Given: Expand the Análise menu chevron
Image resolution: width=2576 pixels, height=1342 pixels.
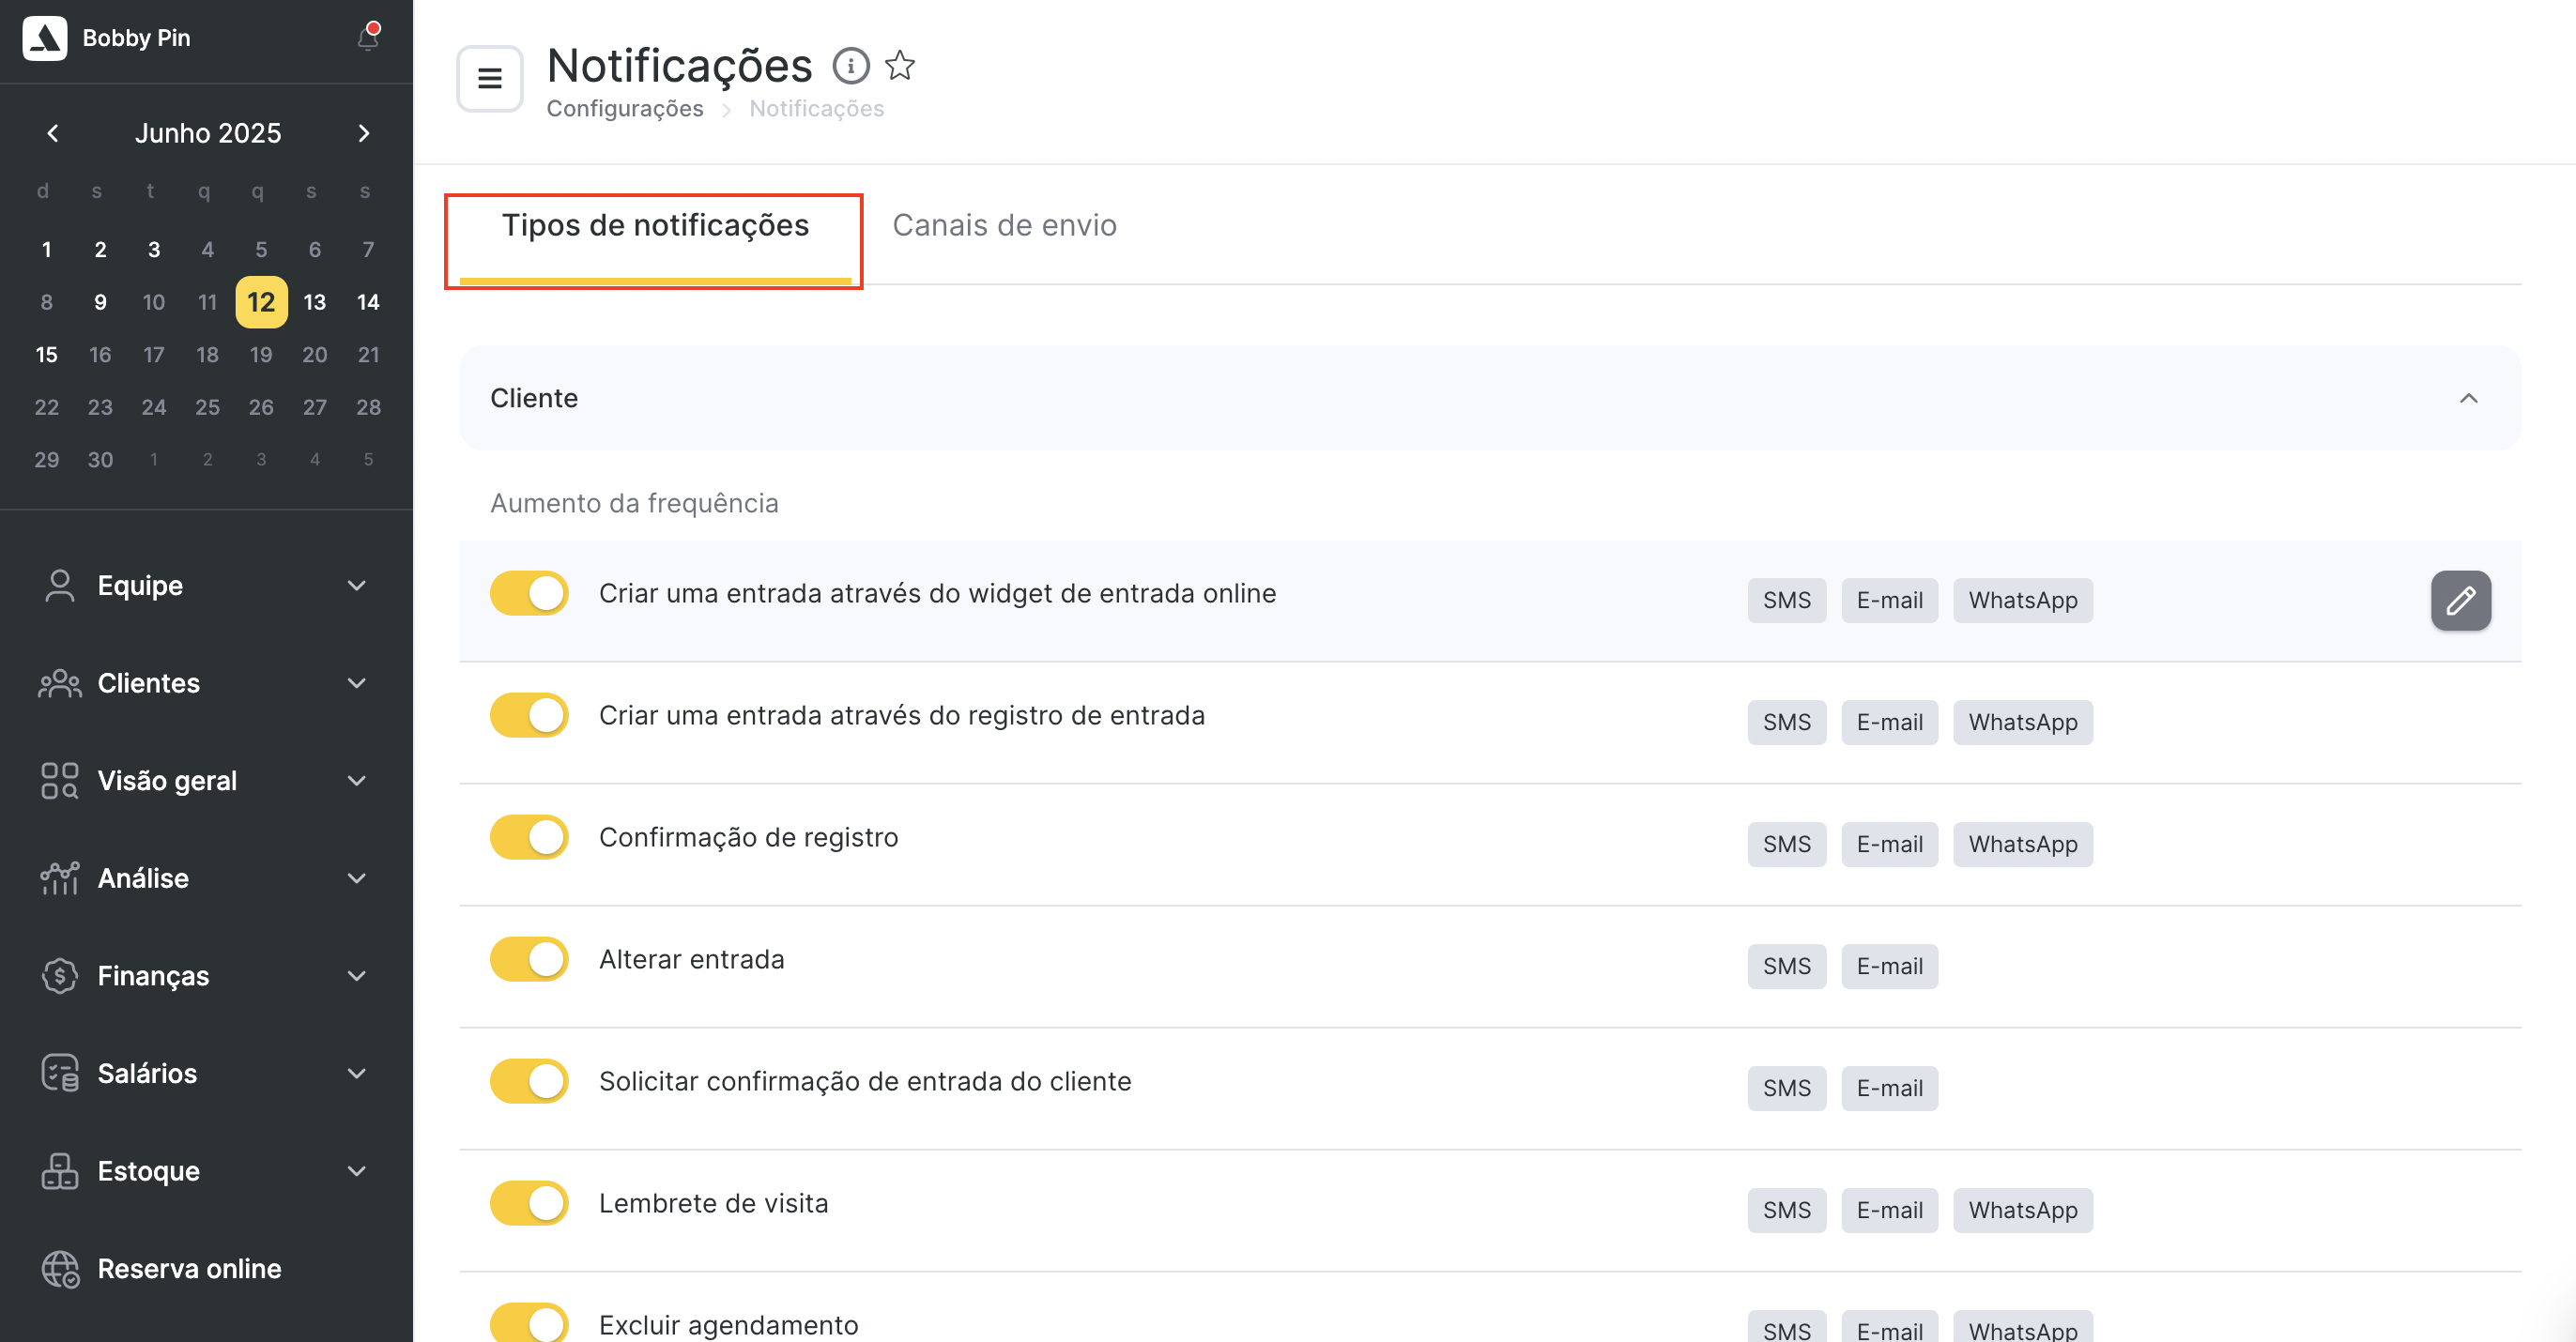Looking at the screenshot, I should coord(357,879).
